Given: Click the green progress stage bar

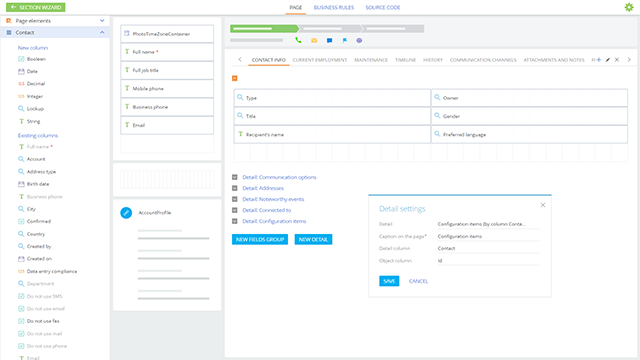Looking at the screenshot, I should (264, 29).
